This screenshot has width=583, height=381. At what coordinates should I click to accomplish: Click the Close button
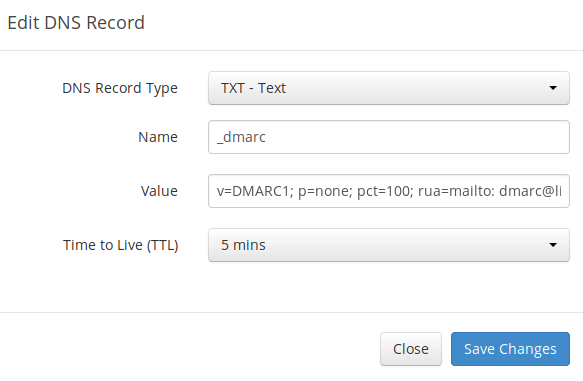411,349
